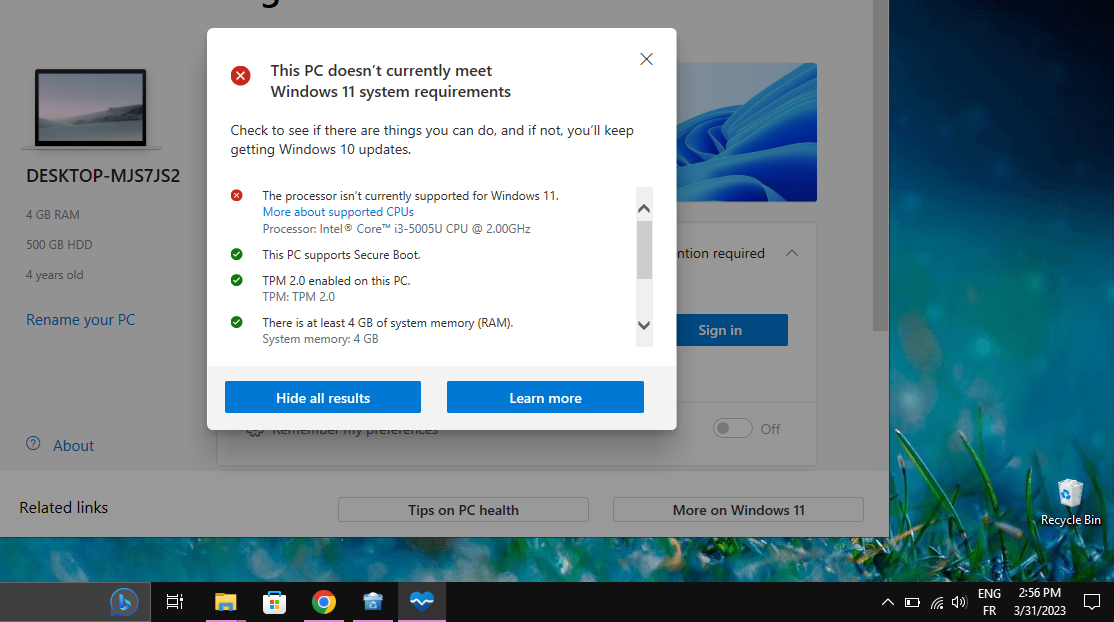Image resolution: width=1114 pixels, height=622 pixels.
Task: Click the results list scroll up arrow
Action: click(644, 208)
